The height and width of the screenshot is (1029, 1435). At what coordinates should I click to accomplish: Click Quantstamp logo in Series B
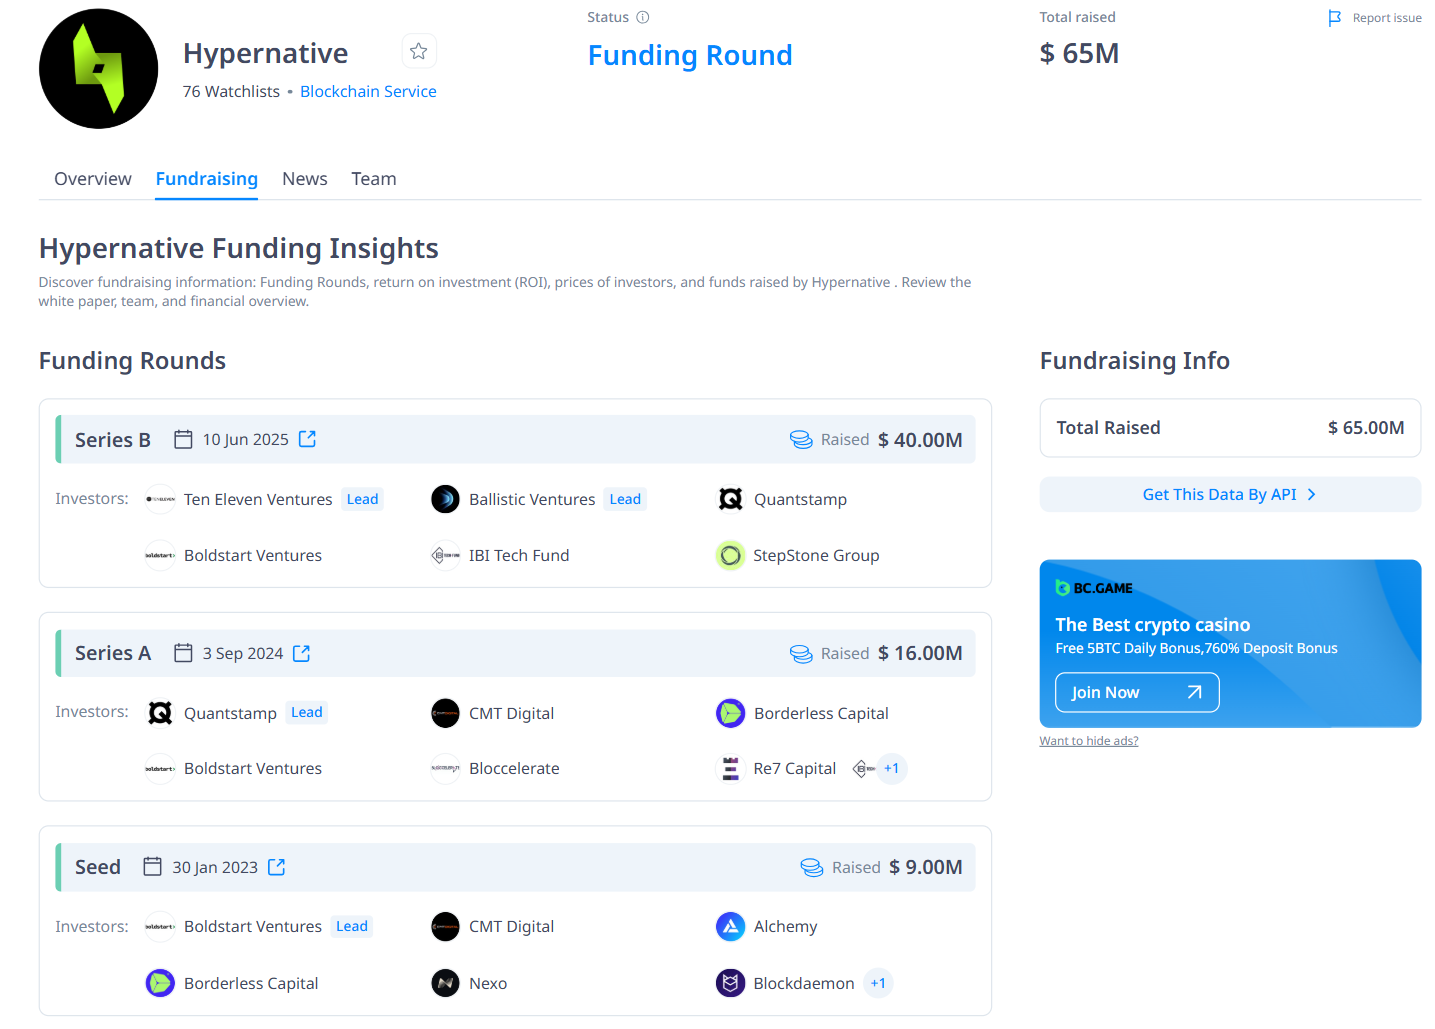731,499
